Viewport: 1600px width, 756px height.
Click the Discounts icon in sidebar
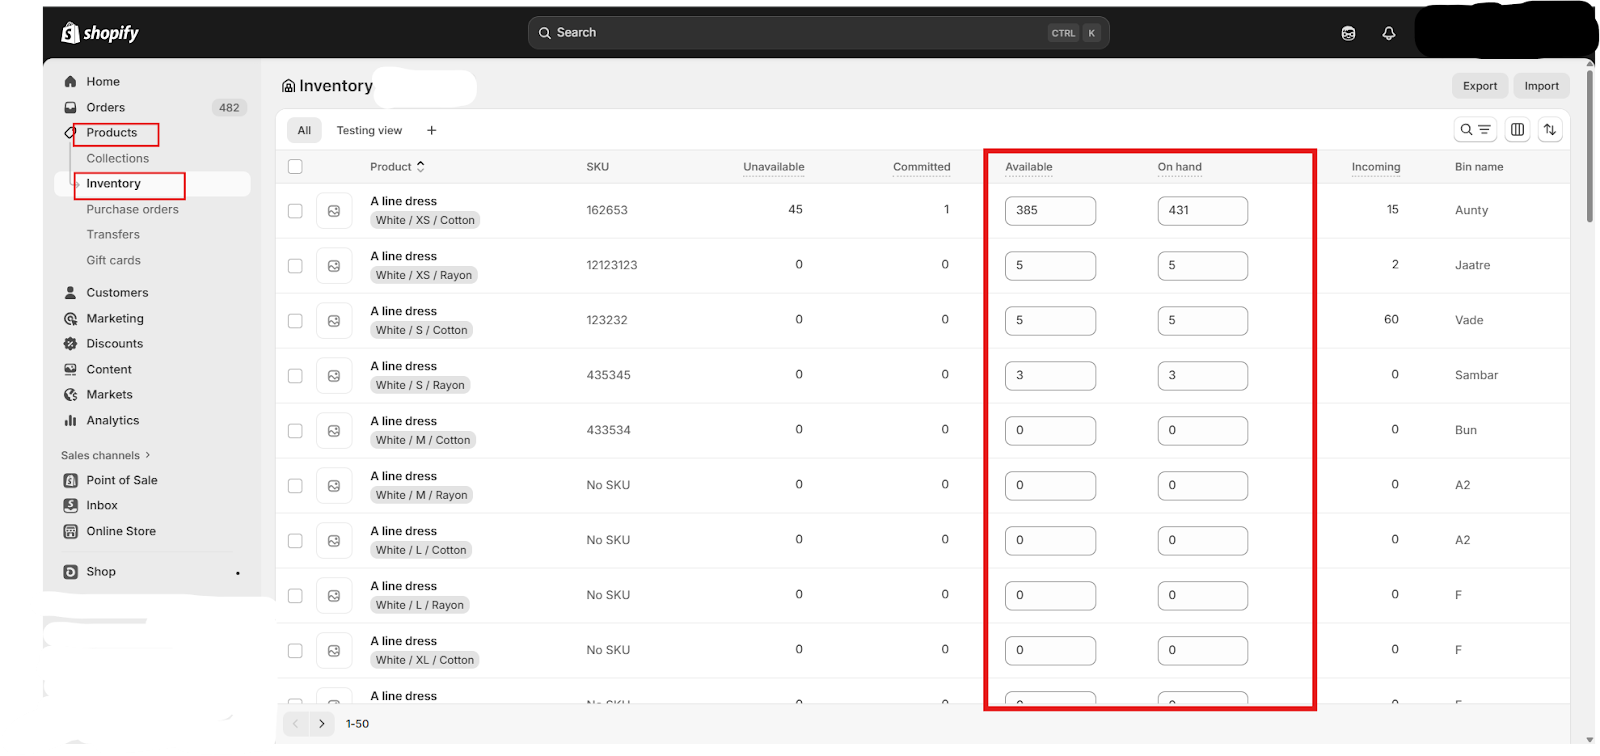[x=70, y=344]
